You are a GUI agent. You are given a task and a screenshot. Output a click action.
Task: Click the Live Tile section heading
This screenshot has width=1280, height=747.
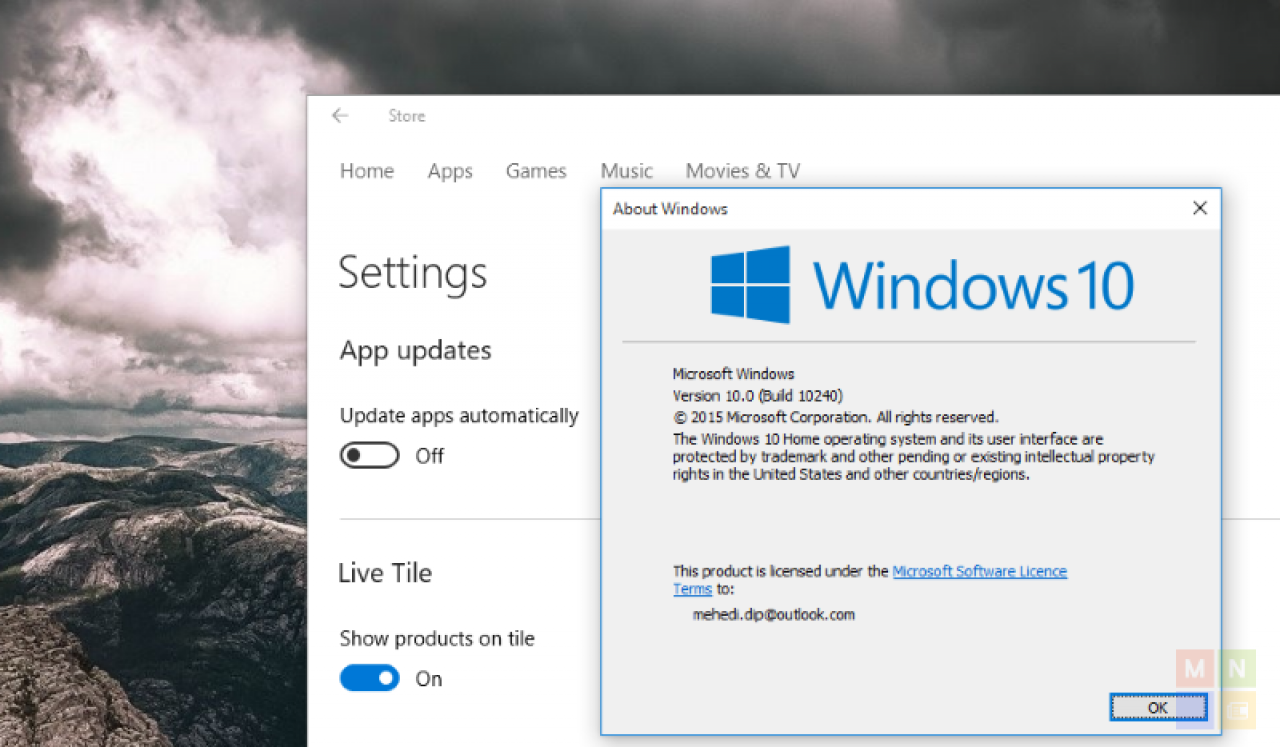tap(385, 573)
